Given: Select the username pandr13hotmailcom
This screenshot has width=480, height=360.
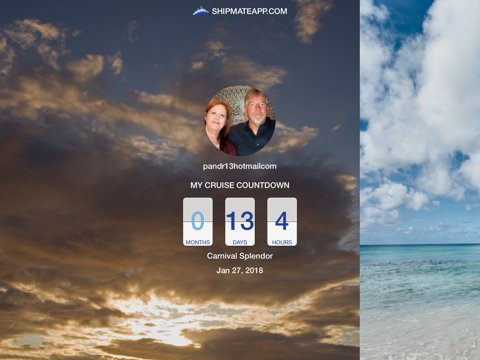Looking at the screenshot, I should [x=240, y=166].
